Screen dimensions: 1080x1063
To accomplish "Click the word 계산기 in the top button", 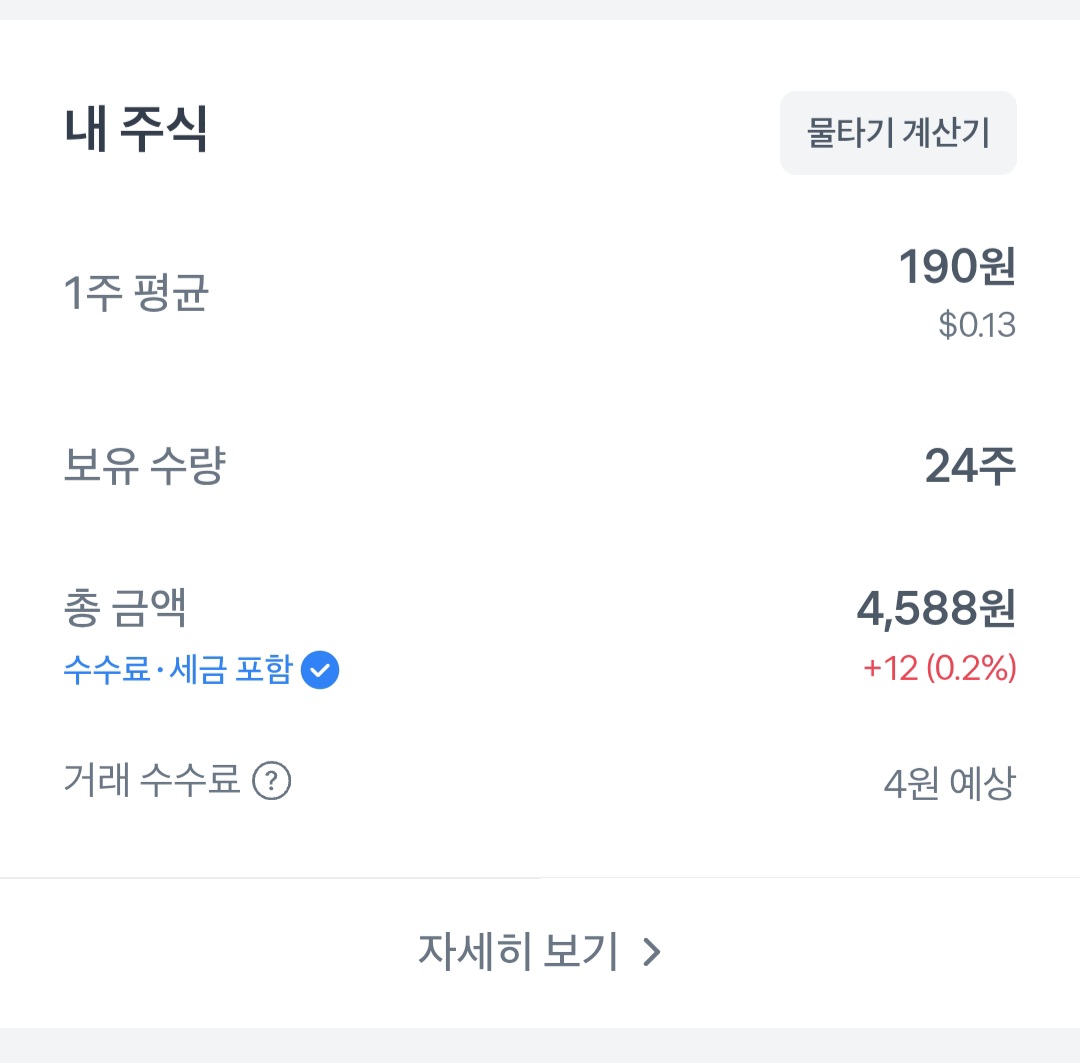I will coord(946,132).
